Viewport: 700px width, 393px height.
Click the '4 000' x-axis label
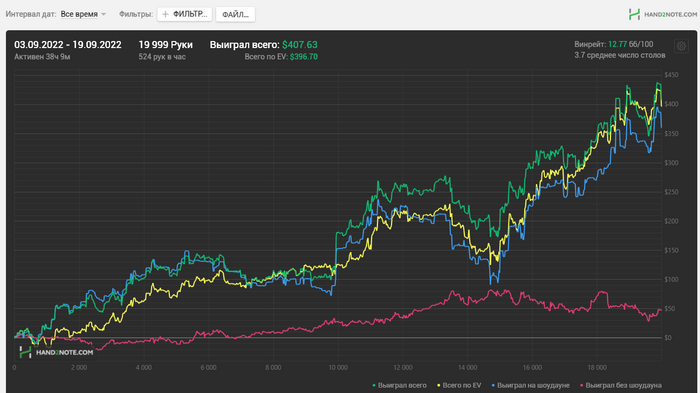[143, 368]
